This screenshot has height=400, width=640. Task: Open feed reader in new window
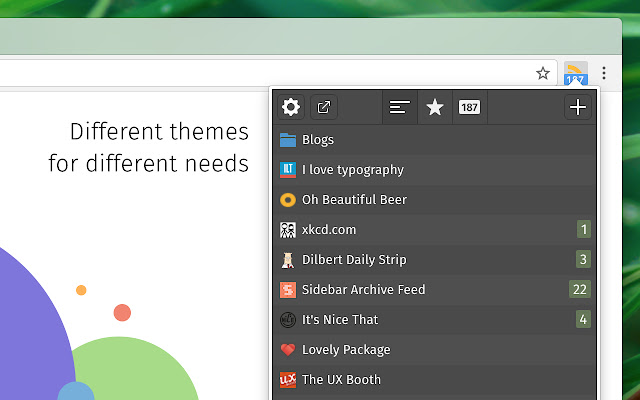click(x=323, y=107)
